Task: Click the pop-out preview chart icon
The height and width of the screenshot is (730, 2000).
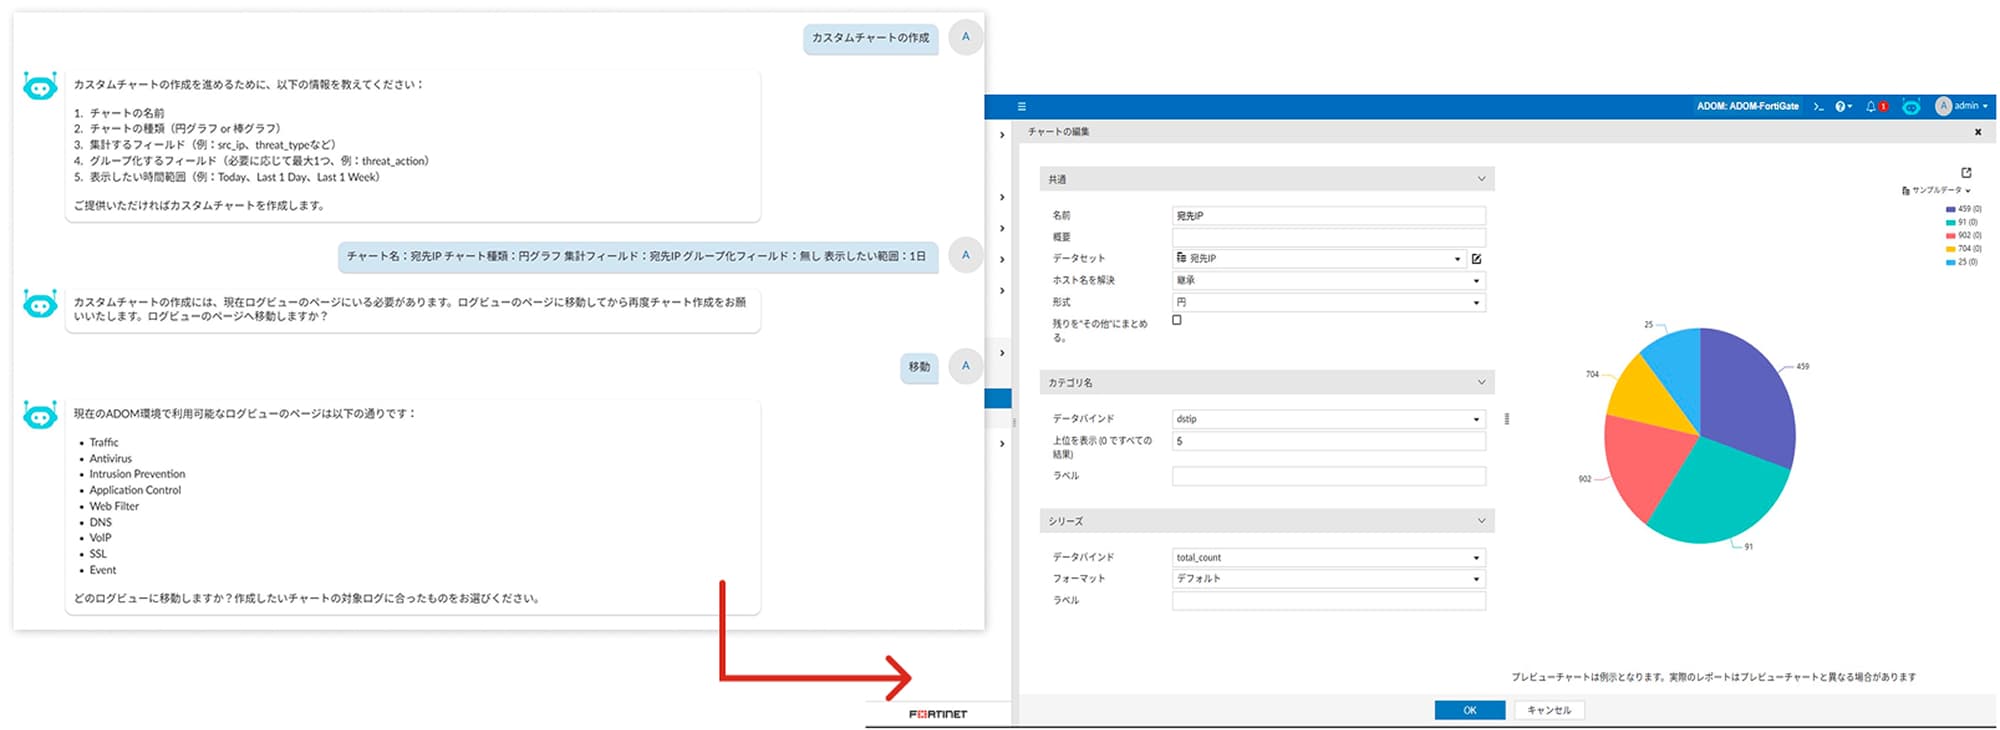Action: pos(1966,173)
